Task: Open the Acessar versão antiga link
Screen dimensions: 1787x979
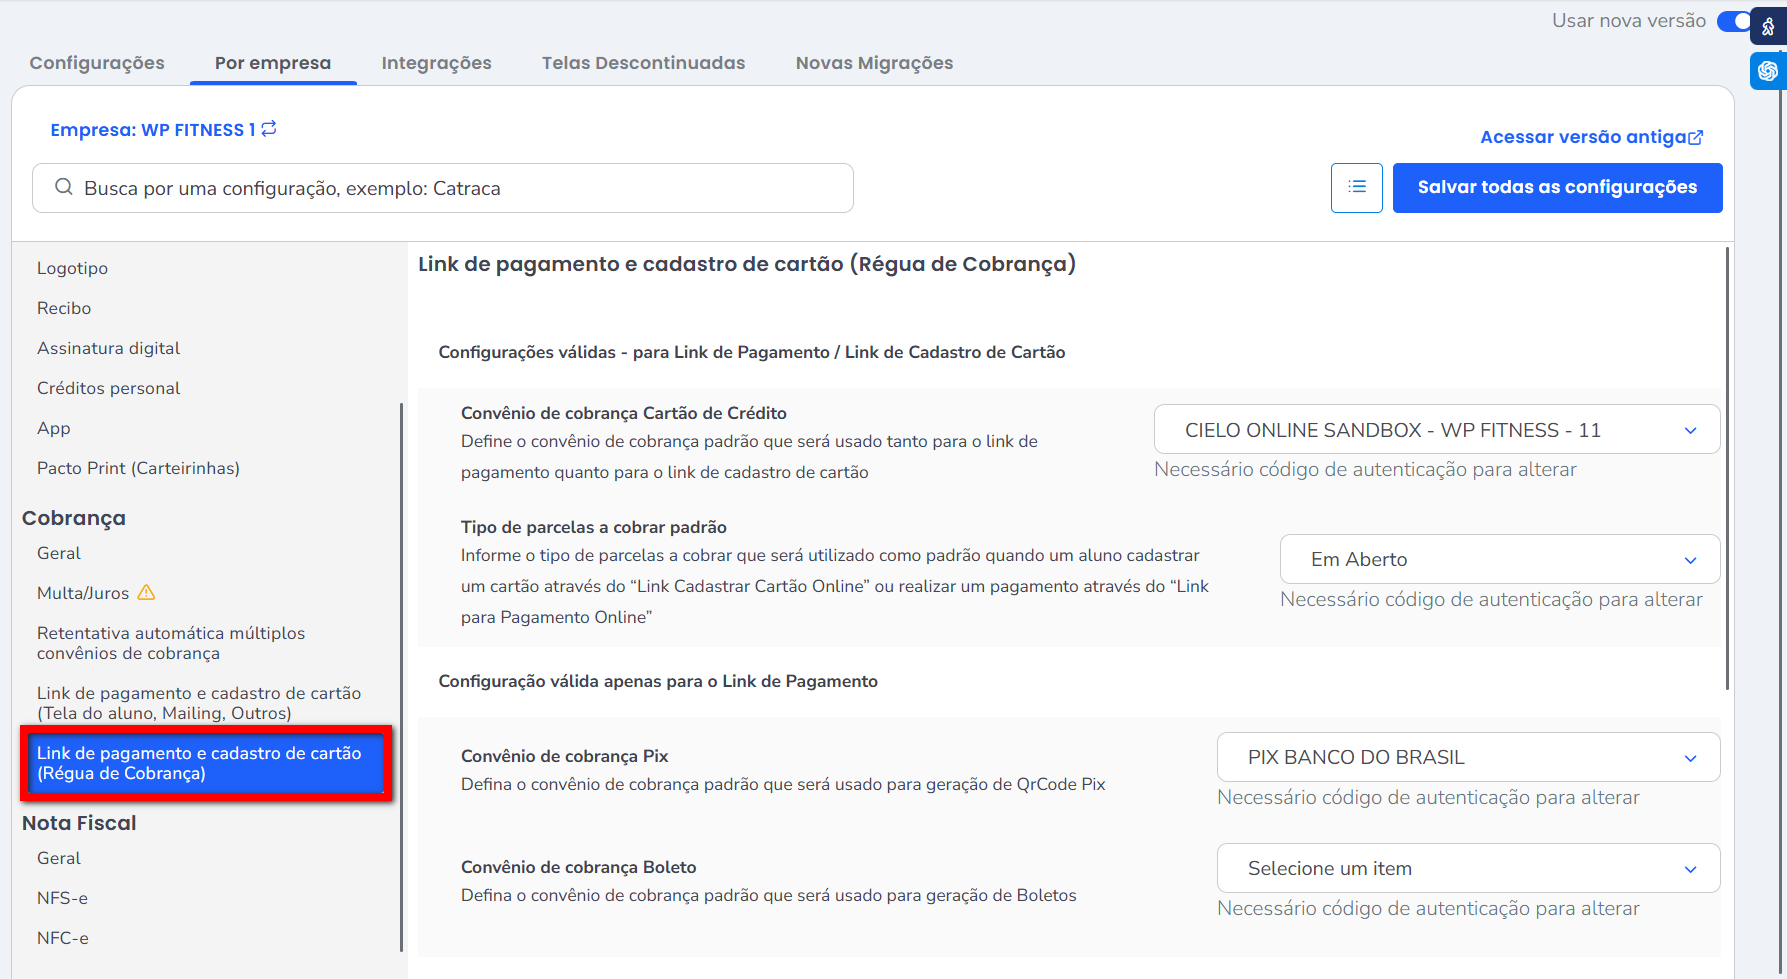Action: [x=1582, y=138]
